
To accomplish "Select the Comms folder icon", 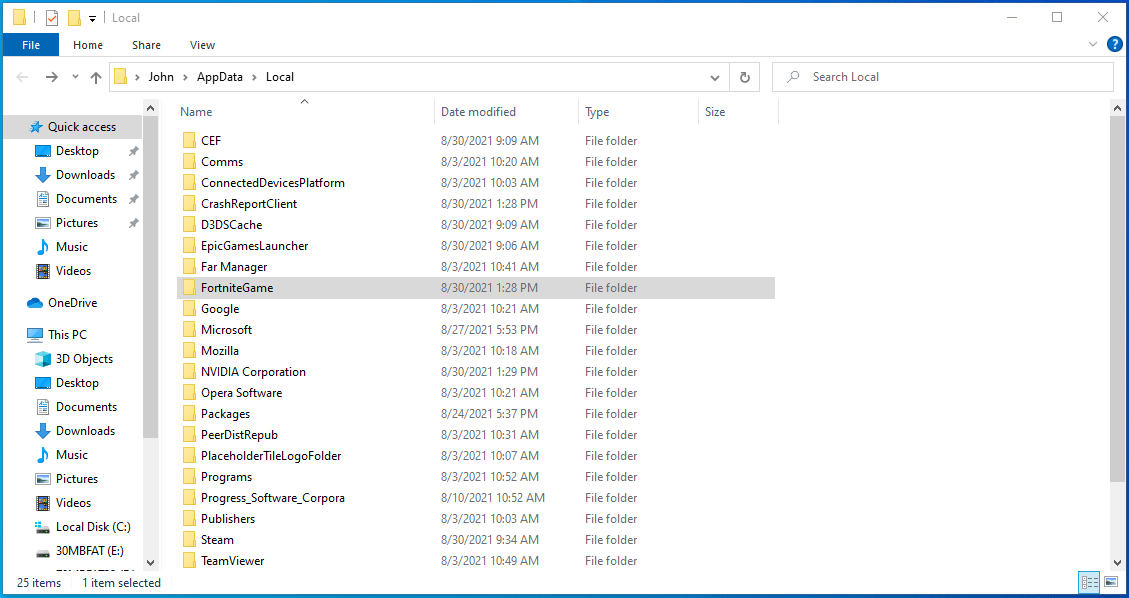I will (x=189, y=161).
